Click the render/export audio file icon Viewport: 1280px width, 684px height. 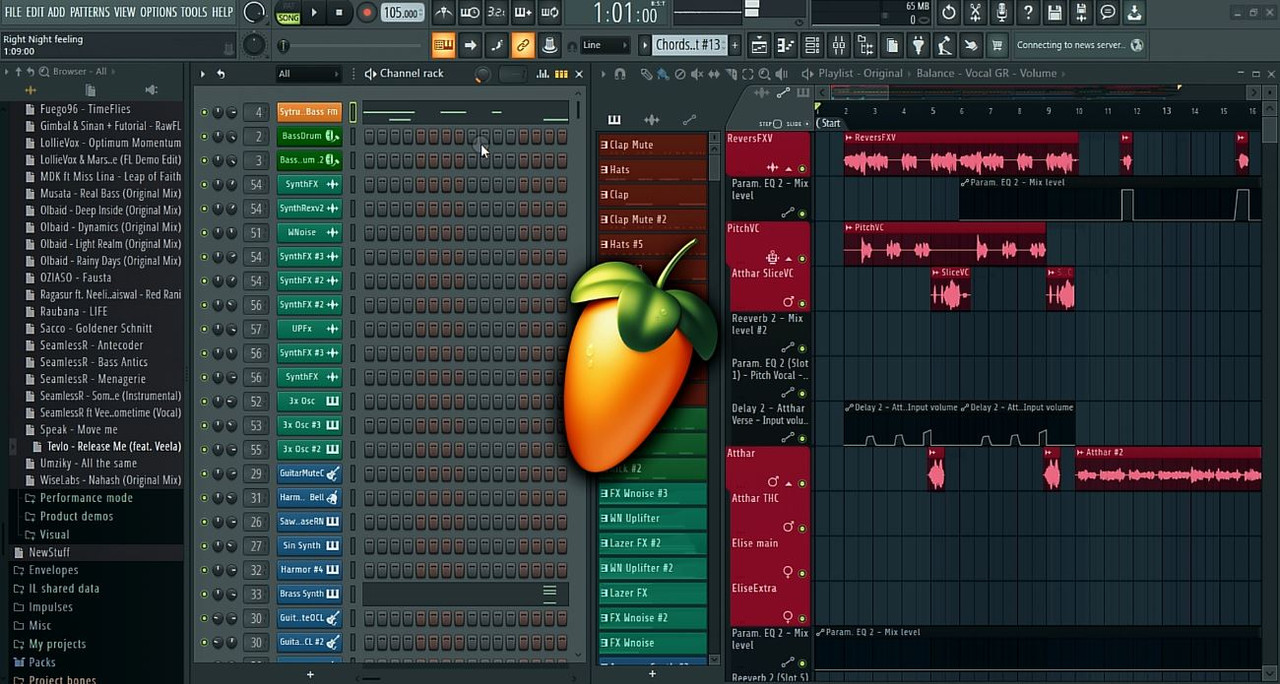[1081, 13]
